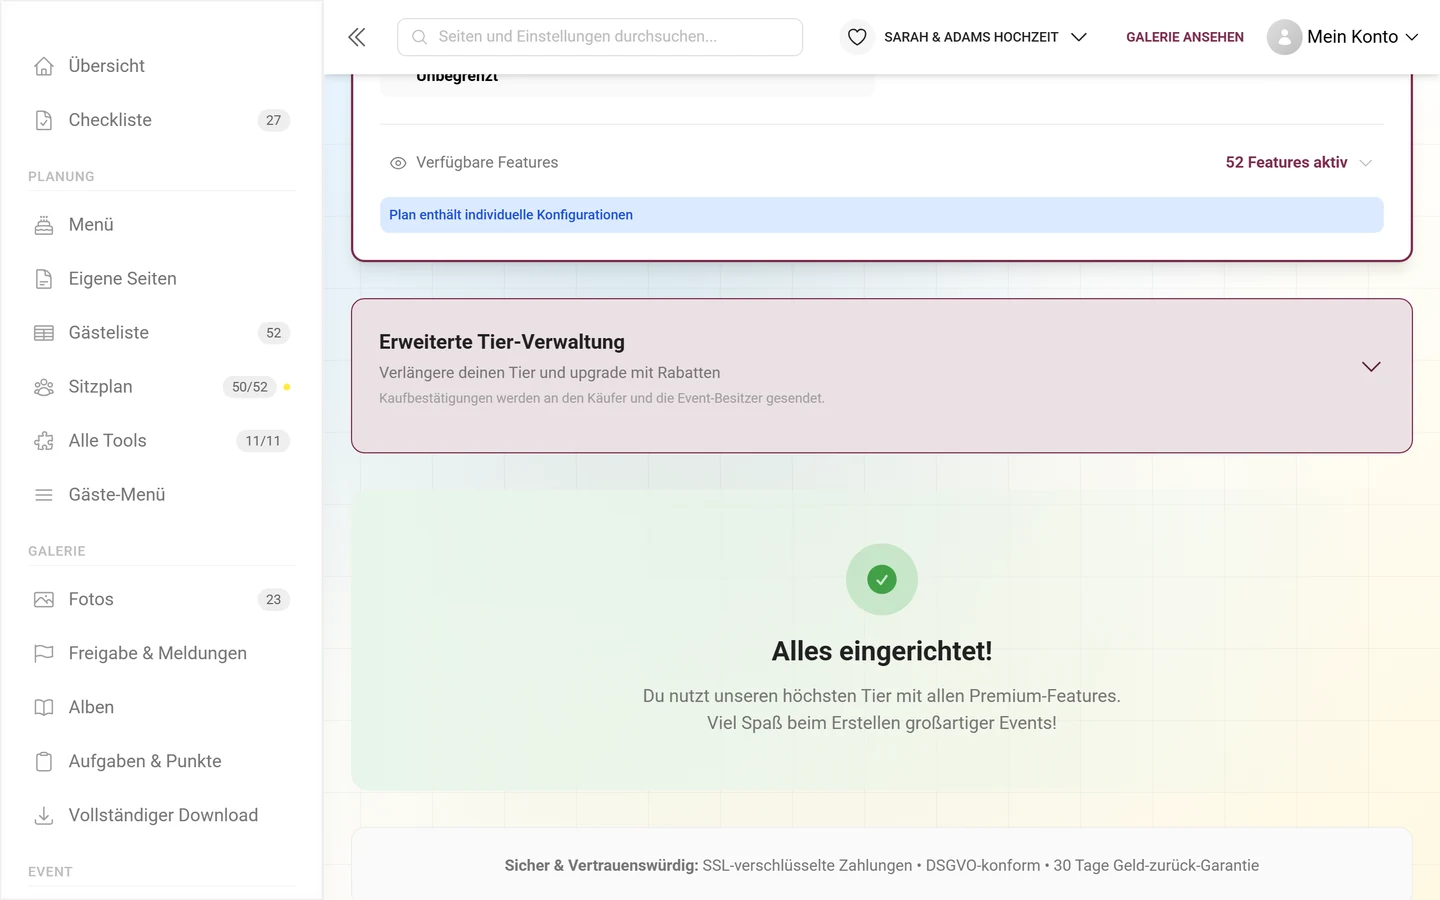Click the Sitzplan people icon
Image resolution: width=1440 pixels, height=900 pixels.
[44, 387]
